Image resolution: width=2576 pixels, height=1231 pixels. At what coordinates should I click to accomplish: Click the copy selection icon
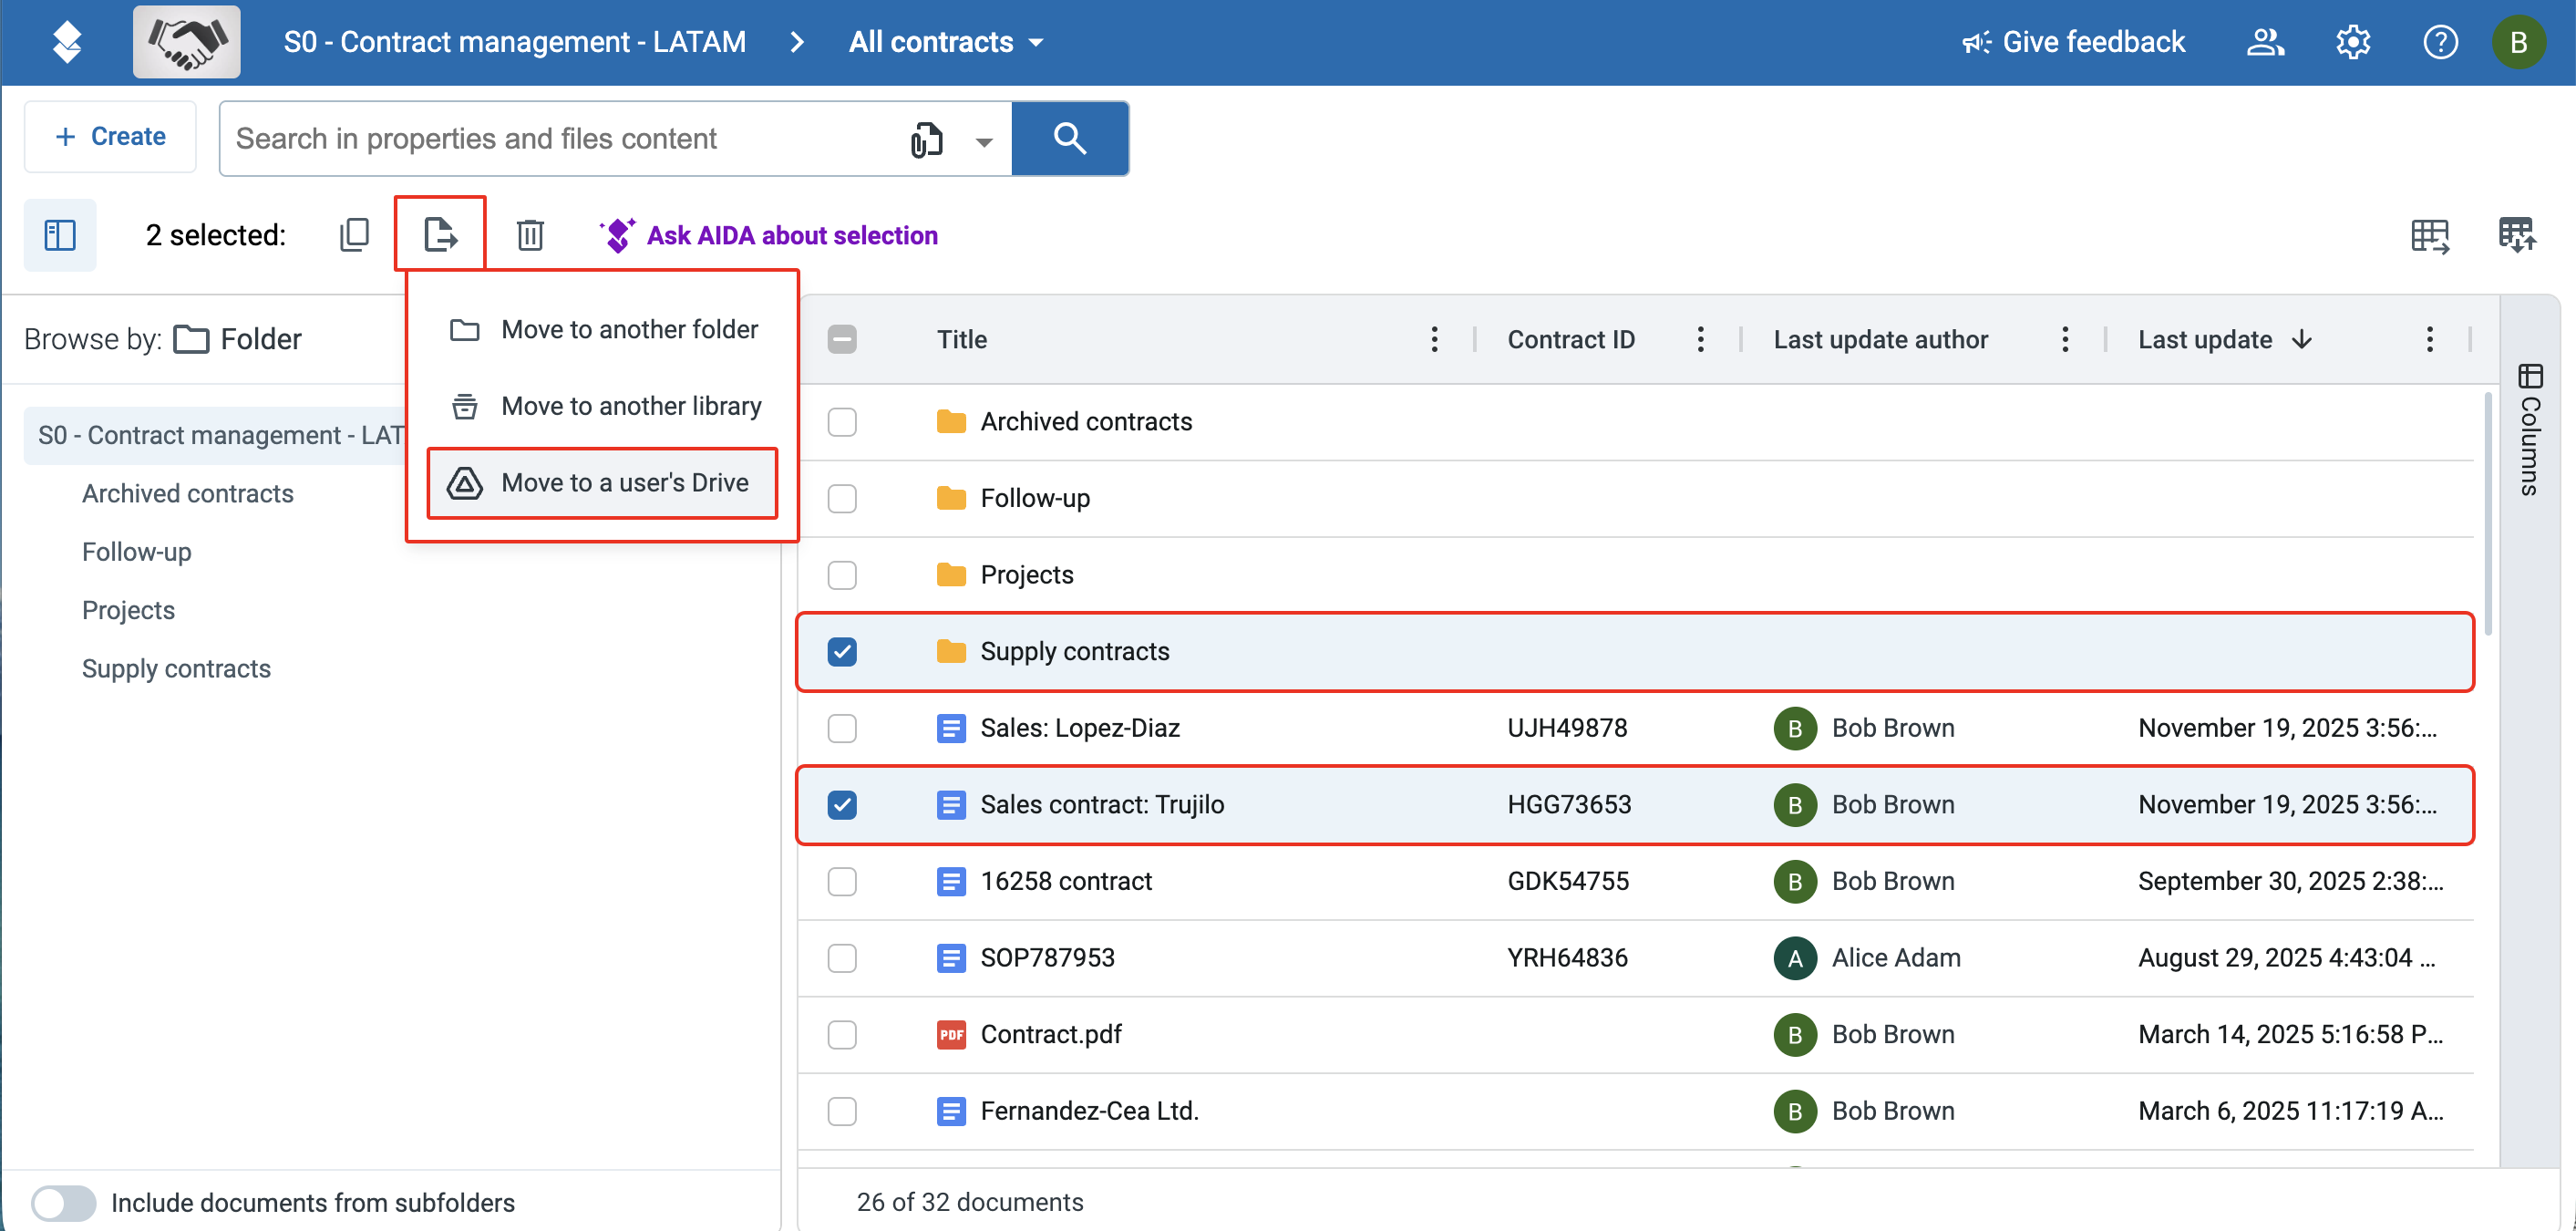click(x=354, y=235)
